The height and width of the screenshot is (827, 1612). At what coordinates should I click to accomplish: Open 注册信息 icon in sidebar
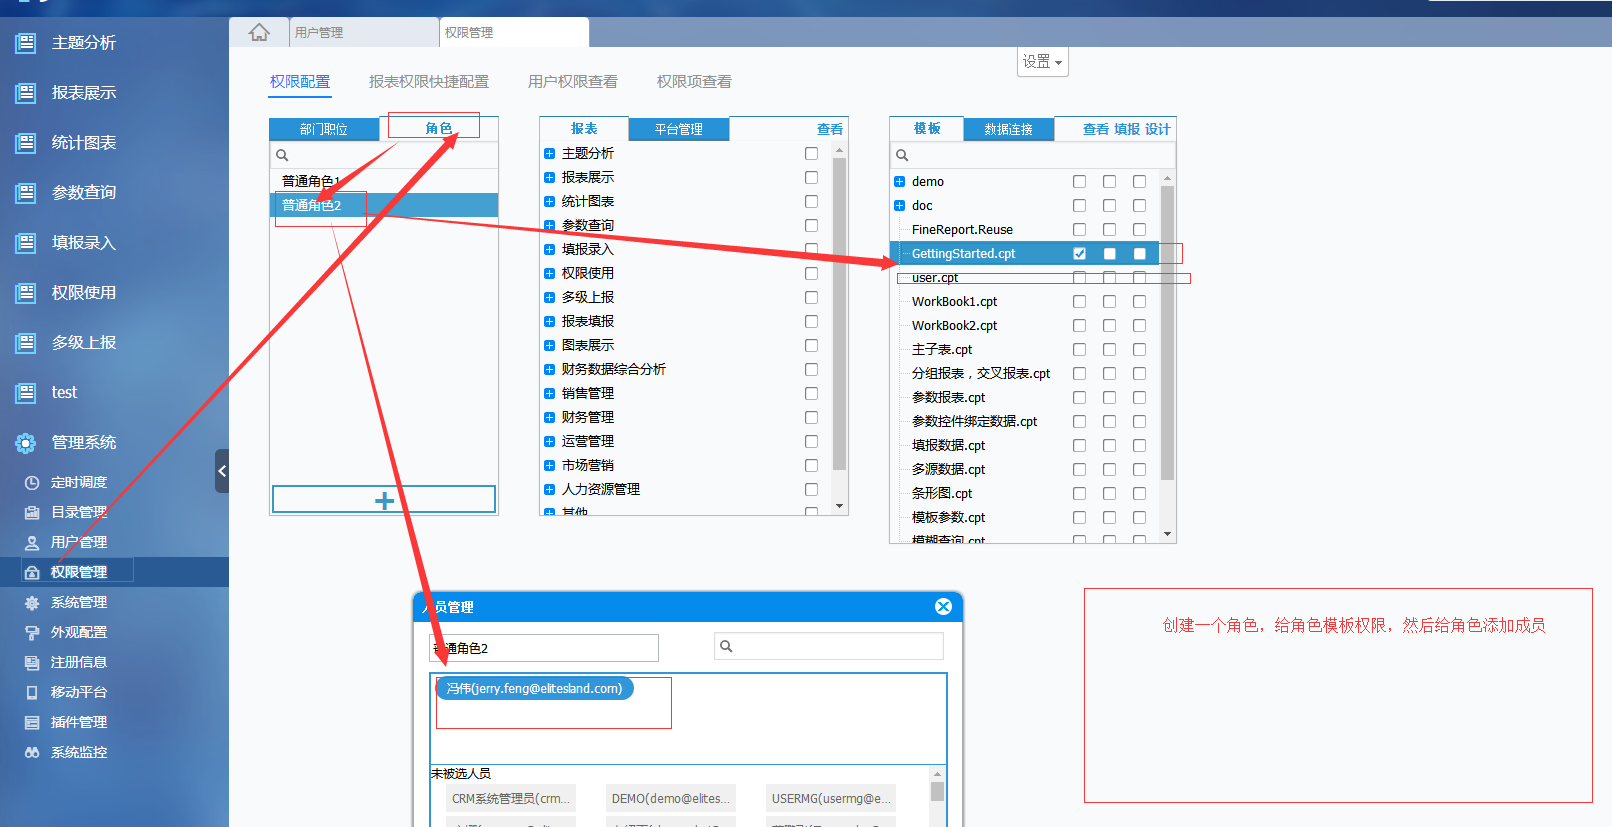point(32,663)
